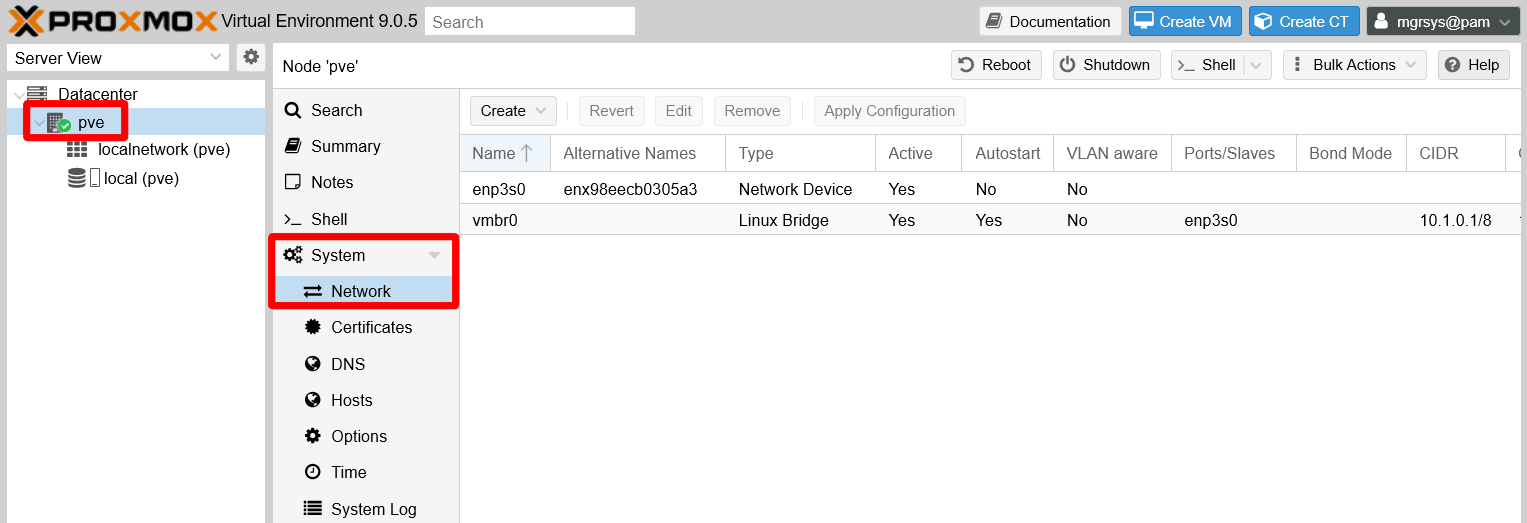
Task: Click the Shutdown button label
Action: (1116, 65)
